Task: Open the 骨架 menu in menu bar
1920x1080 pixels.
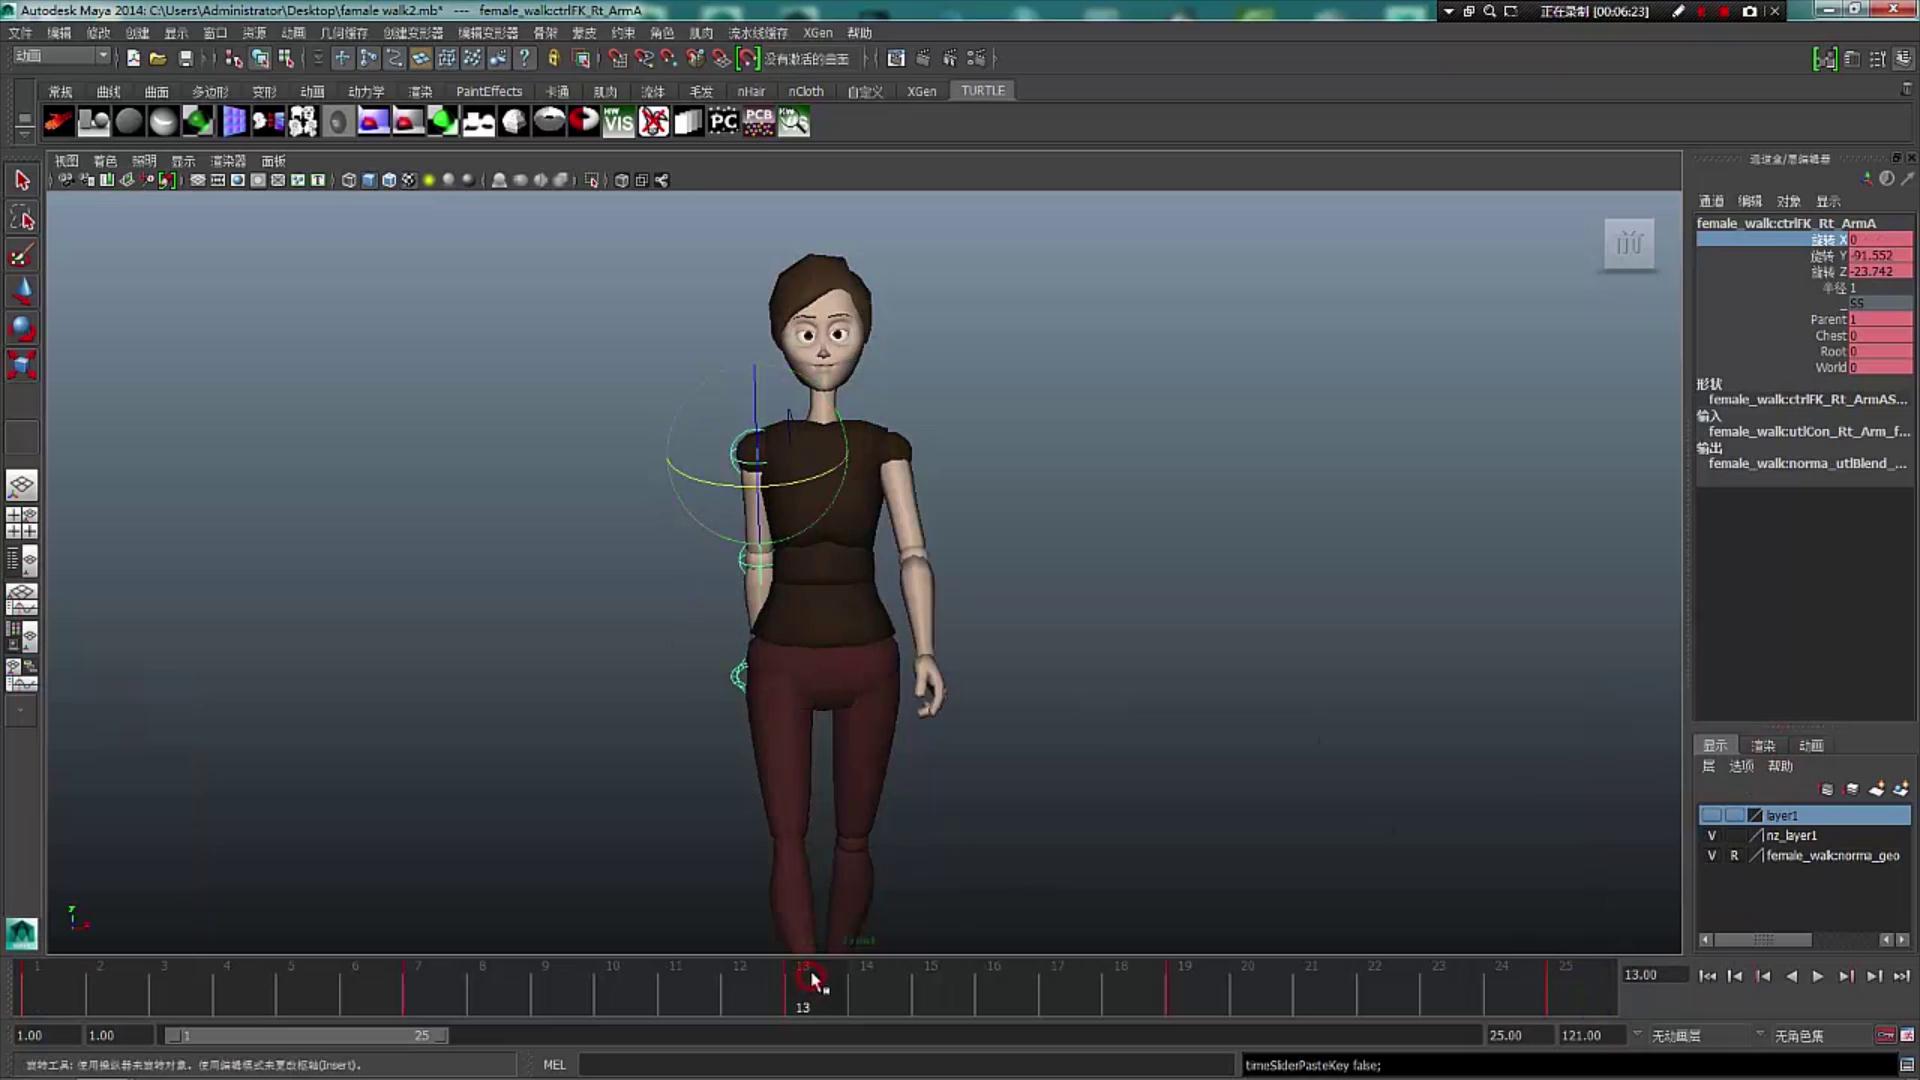Action: [x=544, y=33]
